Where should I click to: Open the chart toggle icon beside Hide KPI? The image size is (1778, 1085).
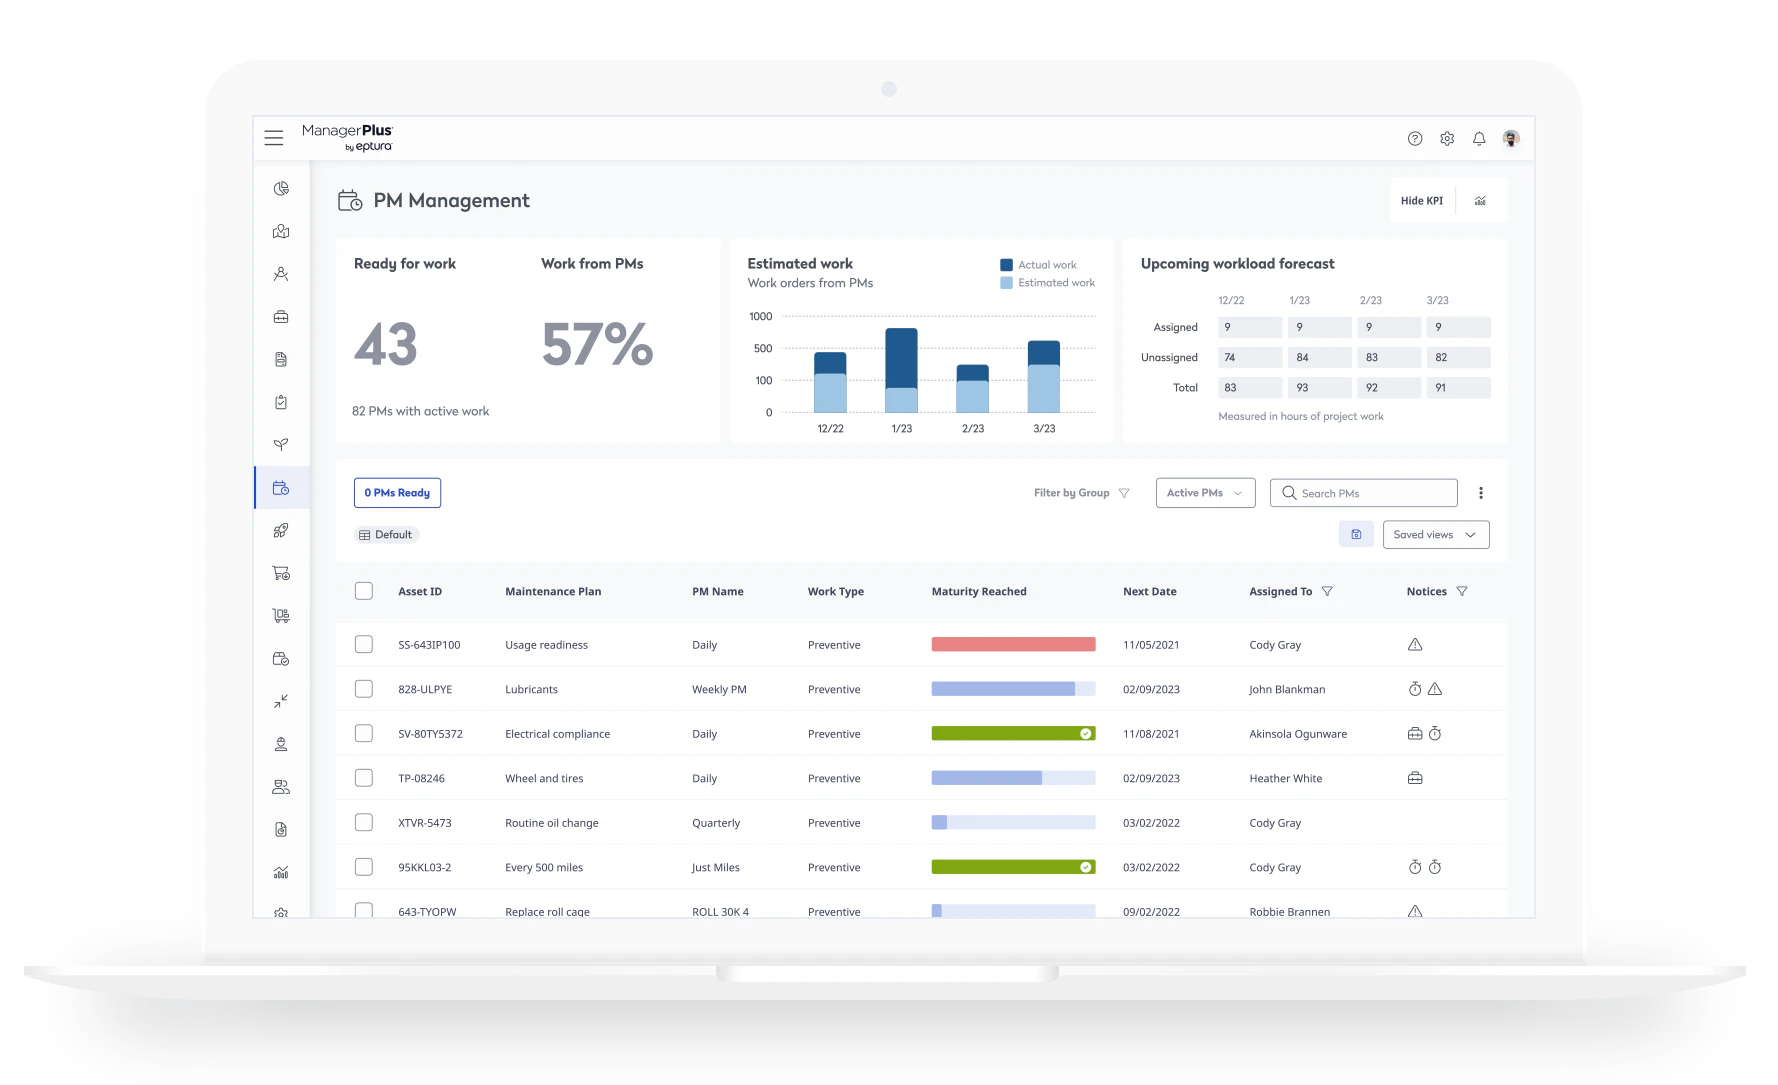click(1480, 200)
